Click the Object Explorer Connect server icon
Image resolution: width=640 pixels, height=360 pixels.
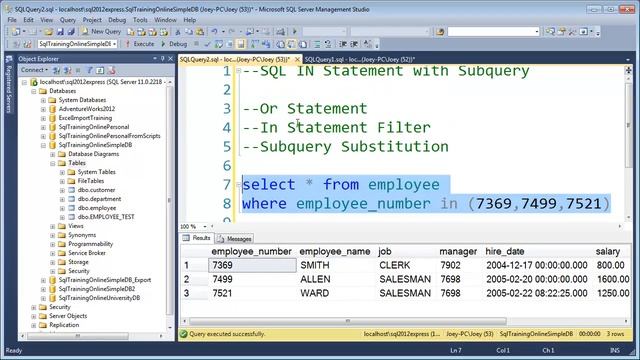[56, 71]
